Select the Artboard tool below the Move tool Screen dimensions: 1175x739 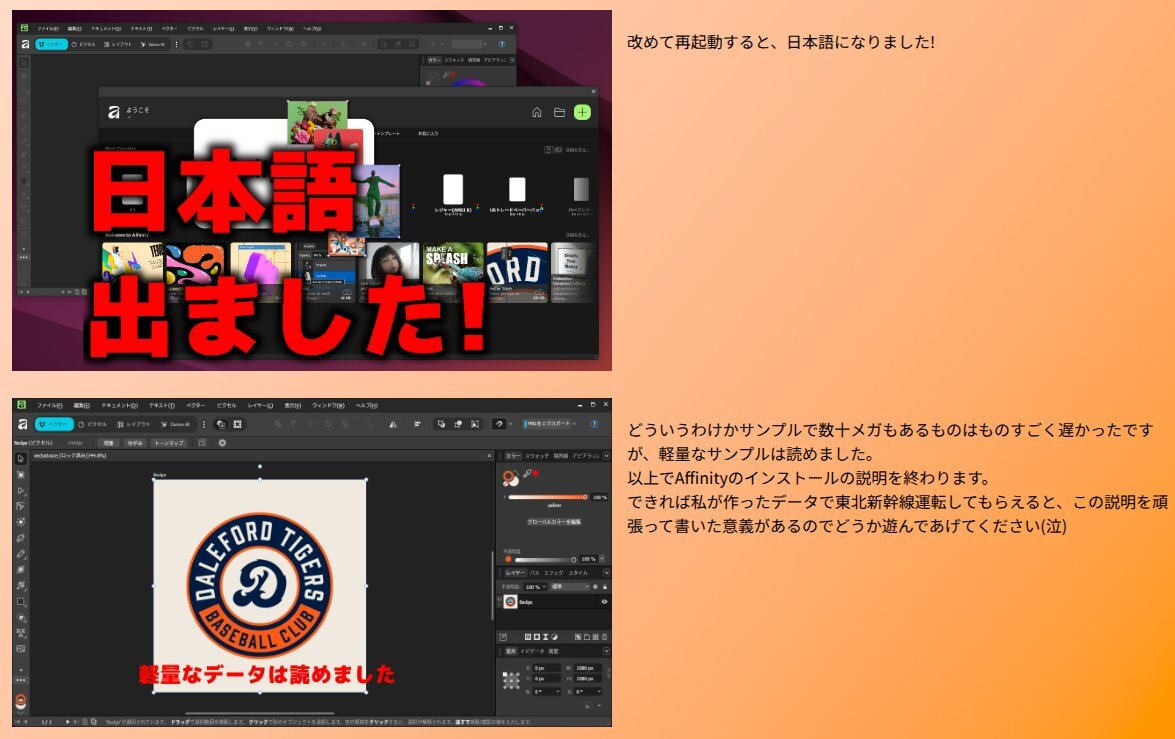(x=21, y=474)
